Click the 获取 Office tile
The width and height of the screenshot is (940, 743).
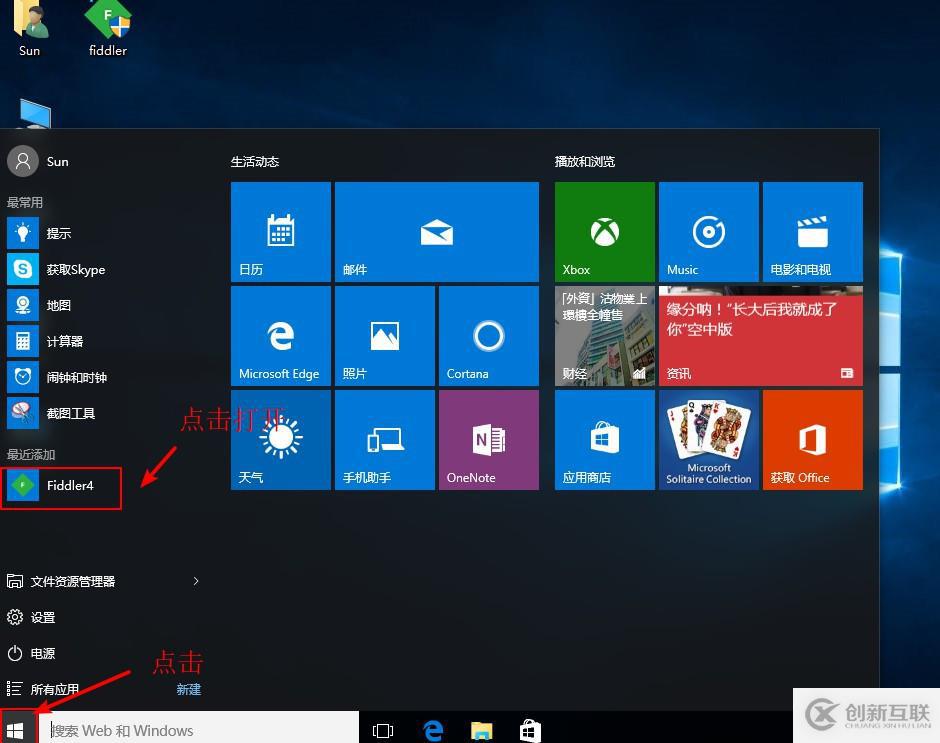812,440
